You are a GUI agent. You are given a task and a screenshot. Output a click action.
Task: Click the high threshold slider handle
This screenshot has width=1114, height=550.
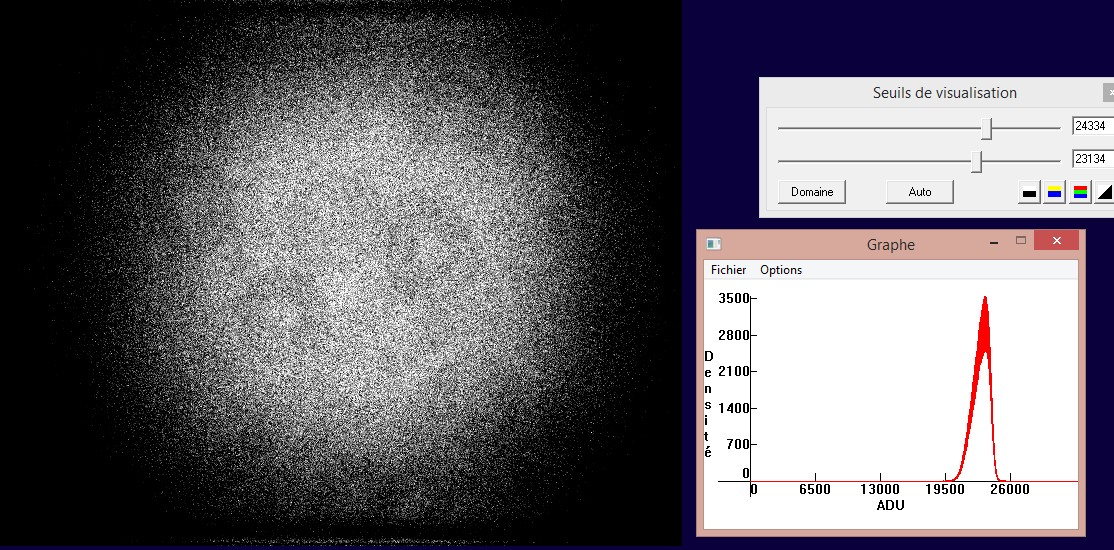point(987,129)
